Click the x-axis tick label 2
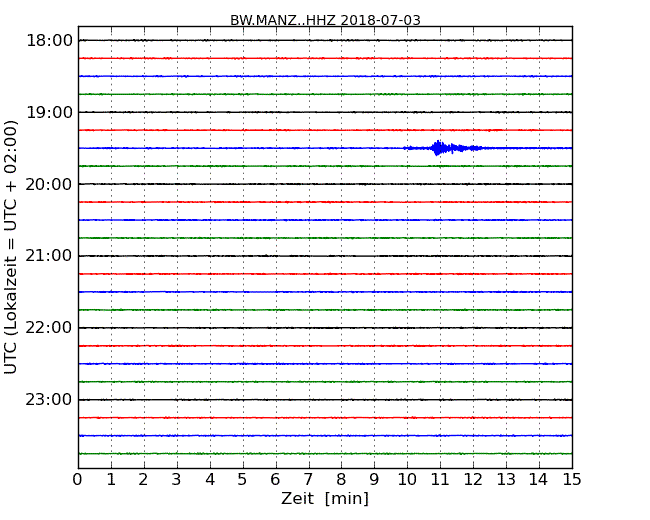This screenshot has height=520, width=650. [143, 479]
